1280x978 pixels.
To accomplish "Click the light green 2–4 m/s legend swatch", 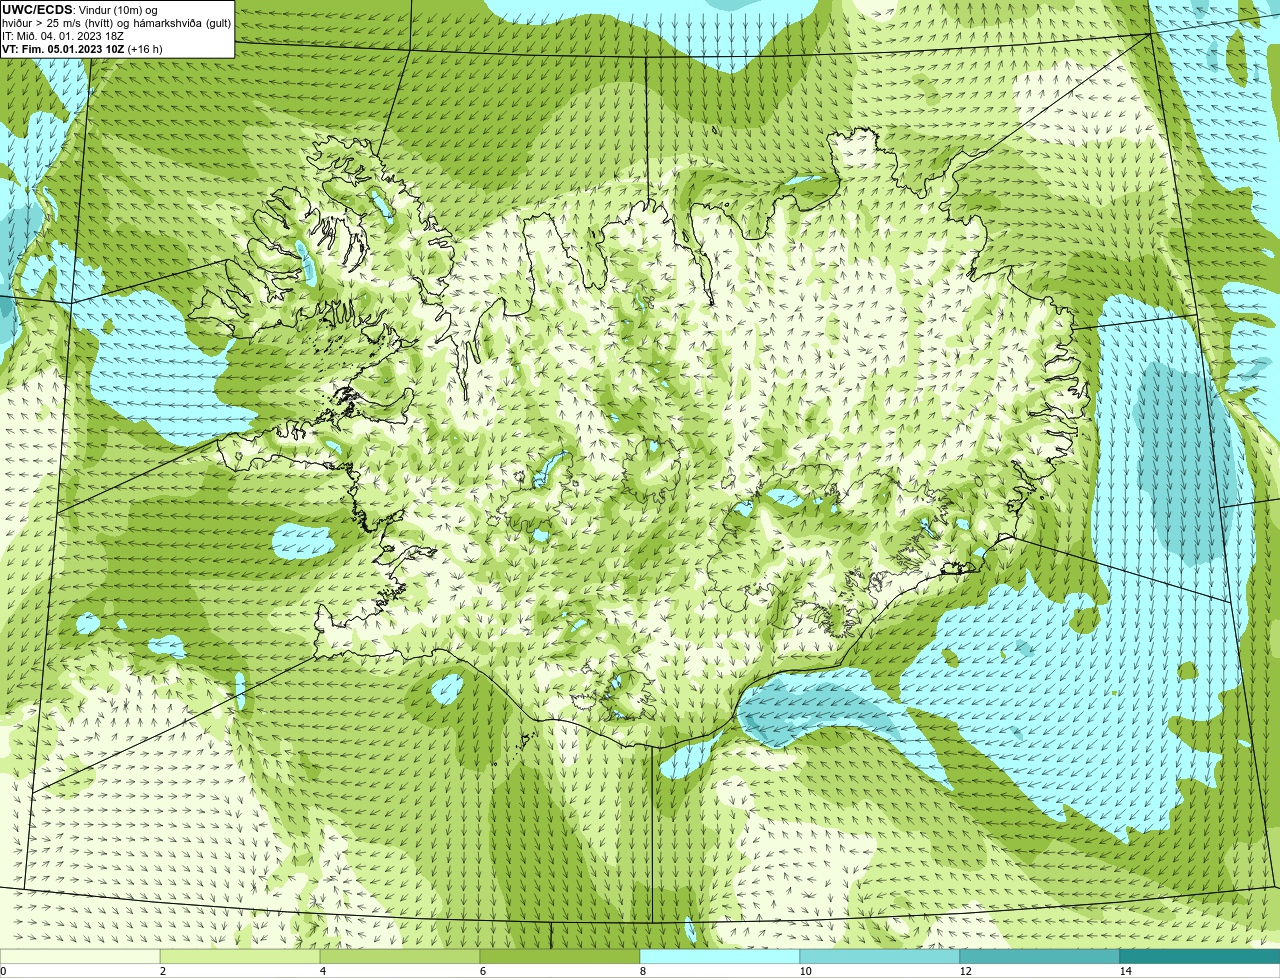I will [240, 956].
